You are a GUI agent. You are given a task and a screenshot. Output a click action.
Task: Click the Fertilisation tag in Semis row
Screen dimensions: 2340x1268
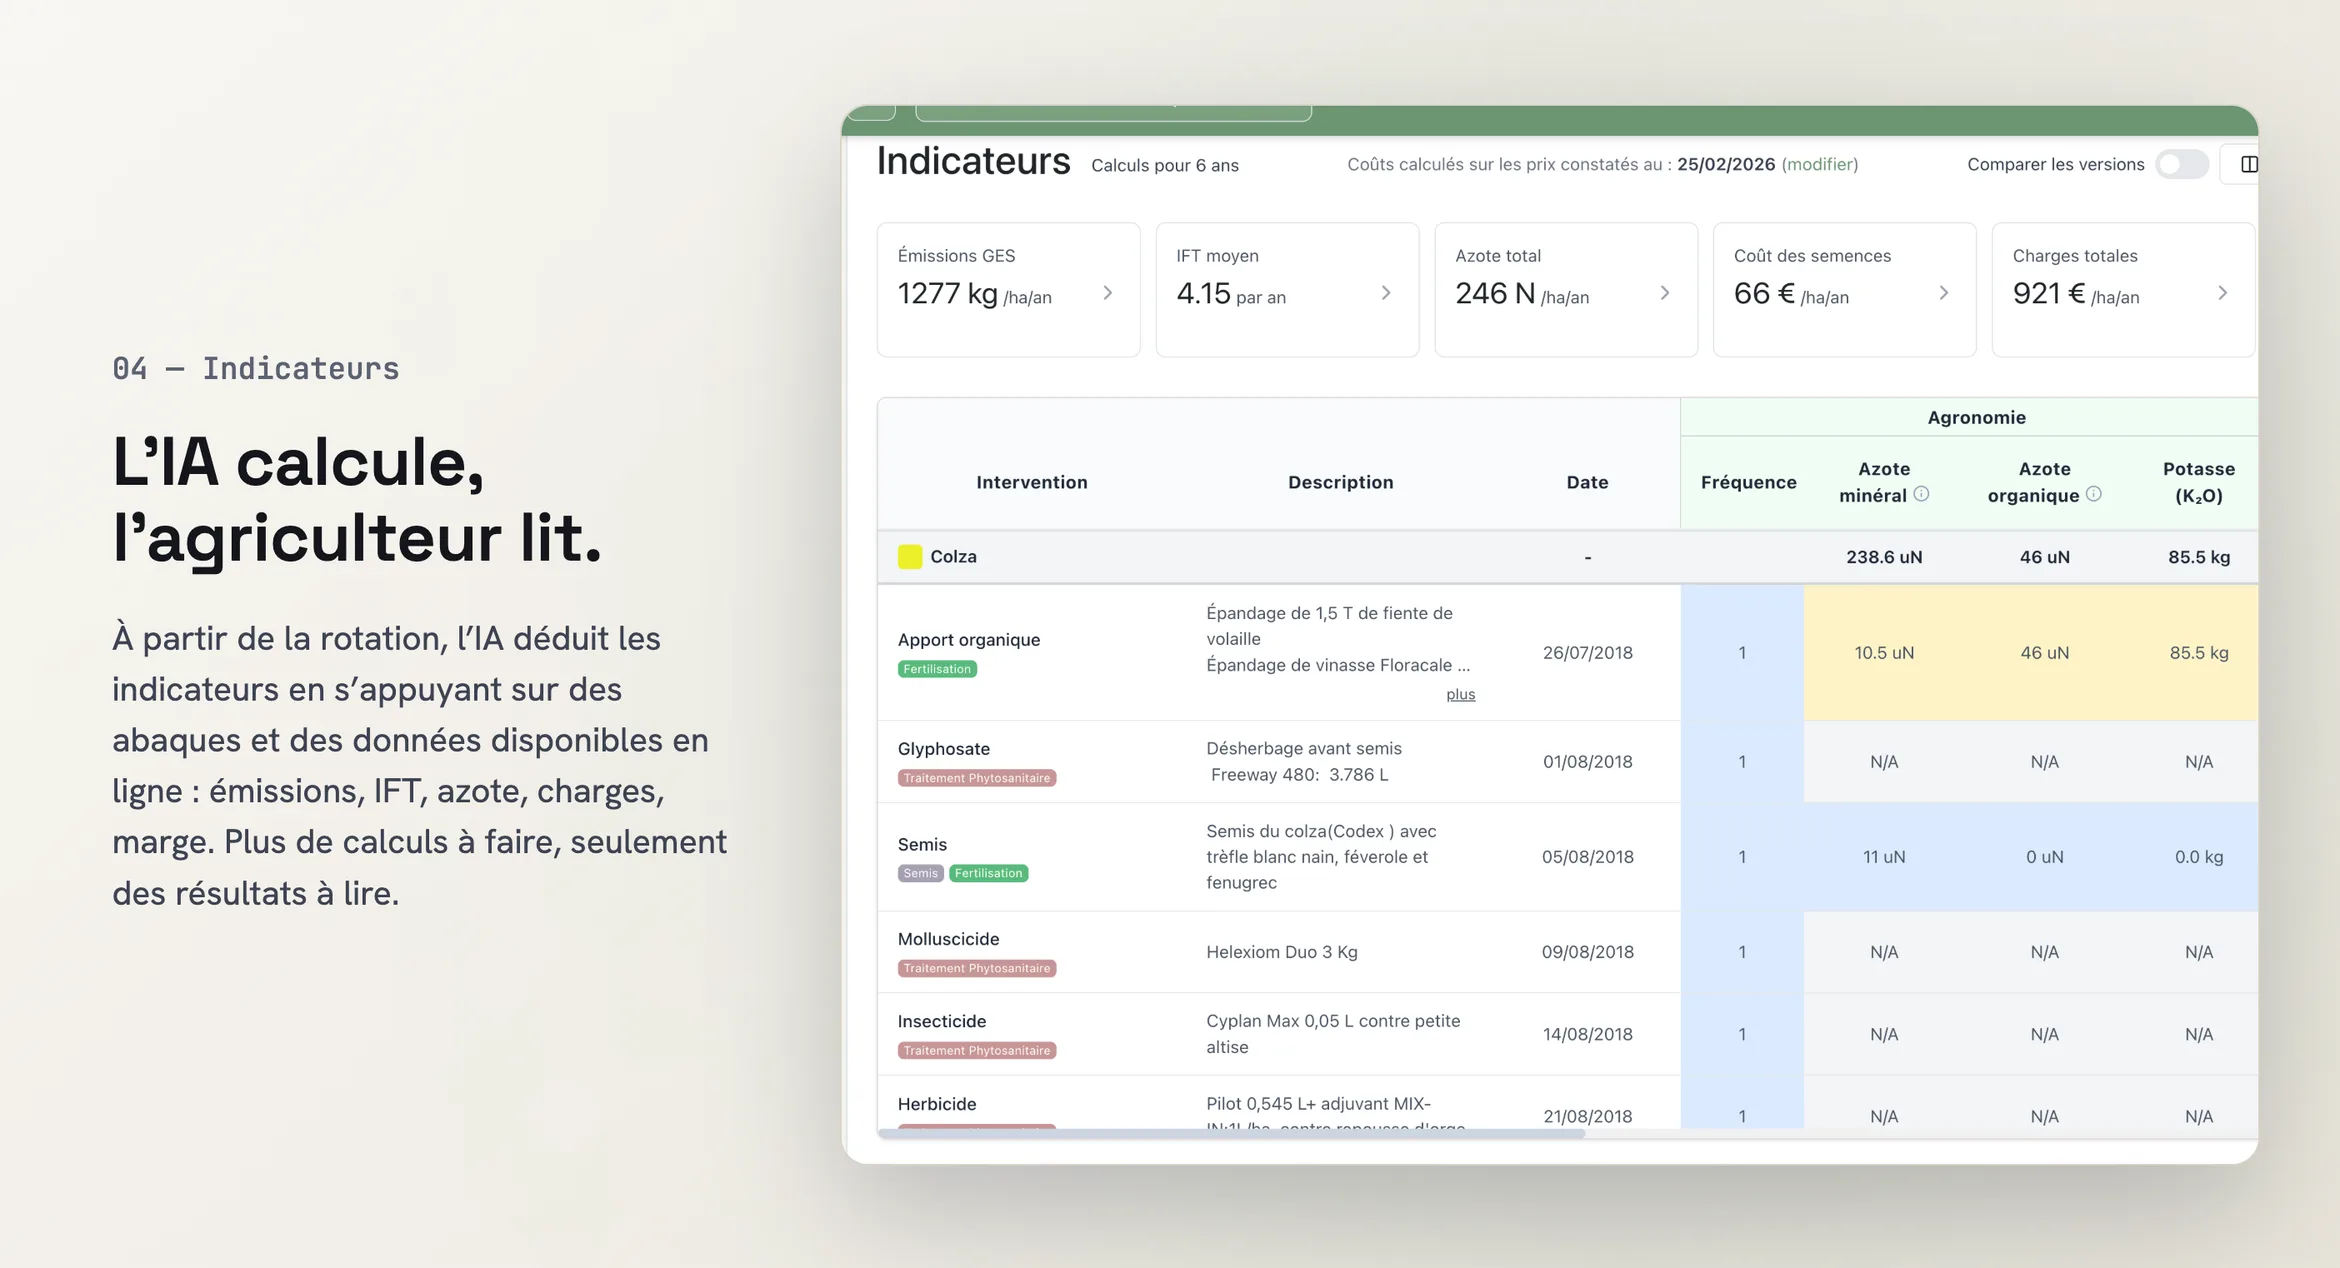(x=988, y=873)
